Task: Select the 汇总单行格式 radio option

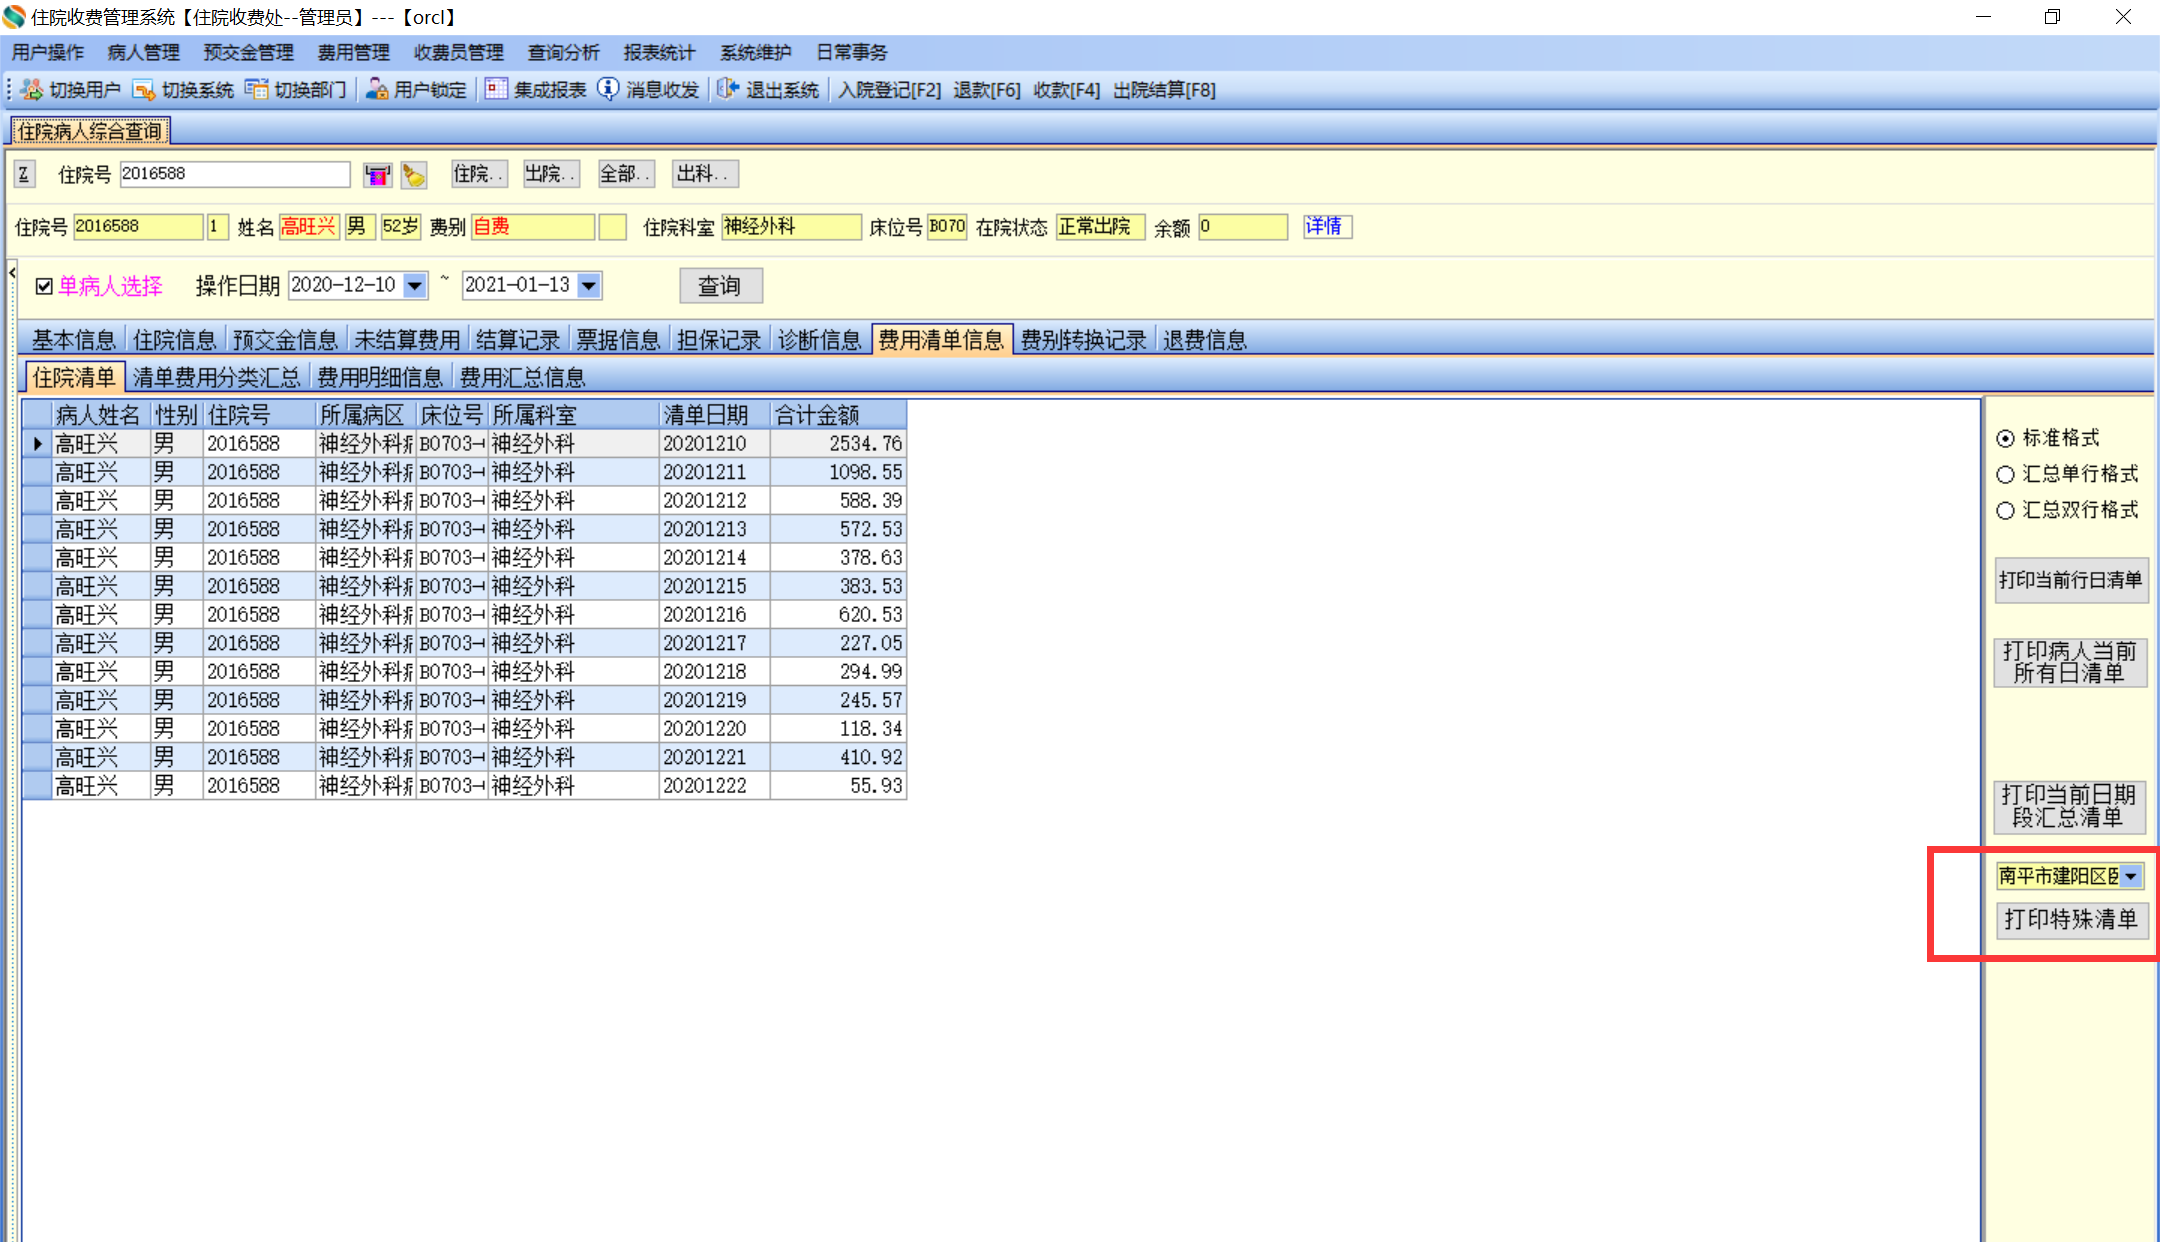Action: click(x=2005, y=475)
